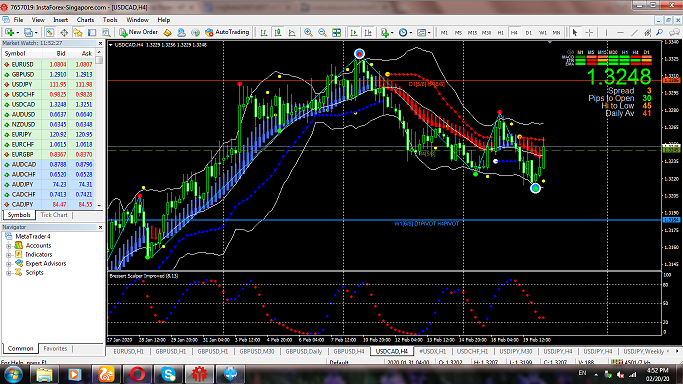Click the New Chart icon in the toolbar

point(9,32)
